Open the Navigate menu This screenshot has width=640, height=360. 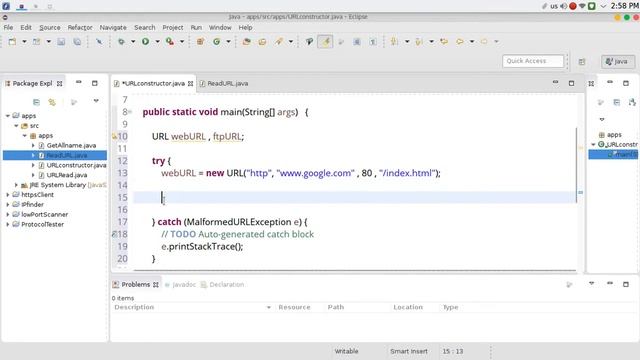113,27
